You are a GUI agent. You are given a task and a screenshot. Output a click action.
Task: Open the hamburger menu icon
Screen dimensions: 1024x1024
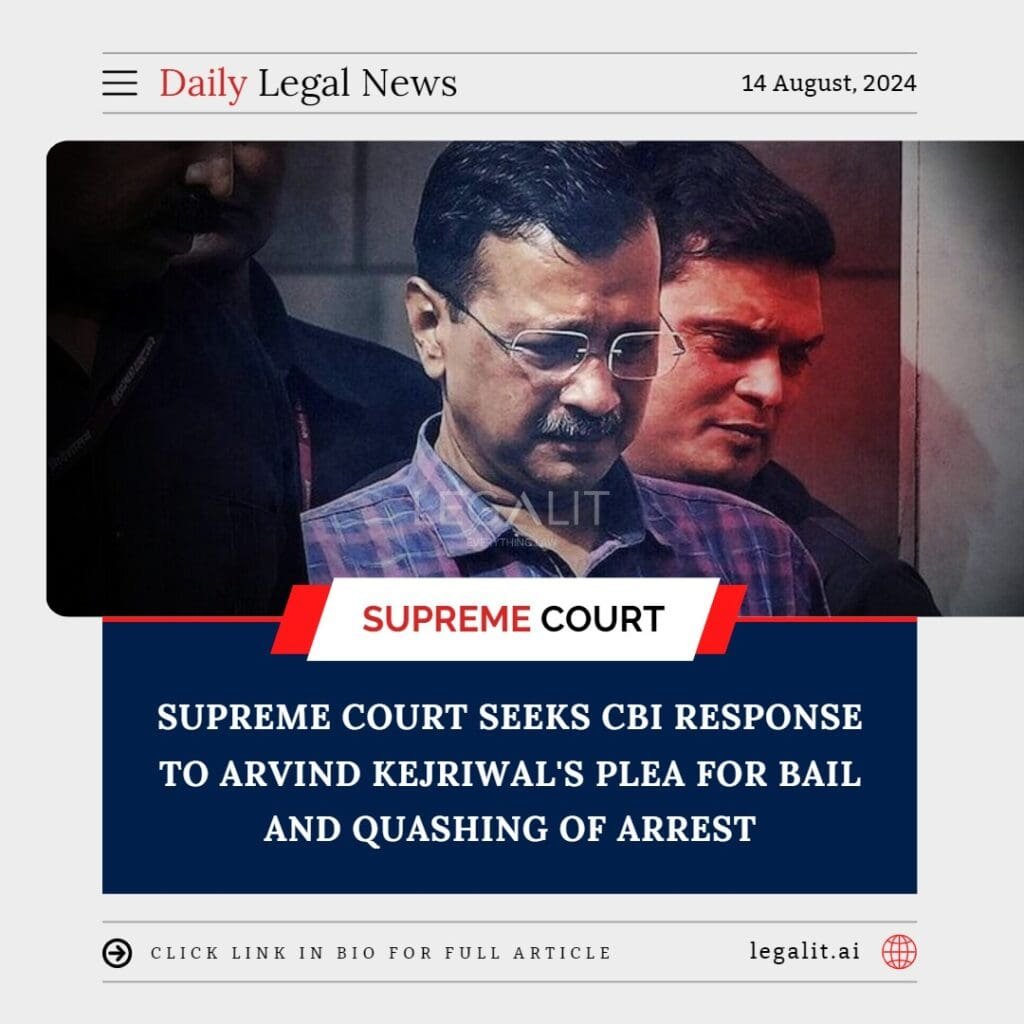(120, 83)
